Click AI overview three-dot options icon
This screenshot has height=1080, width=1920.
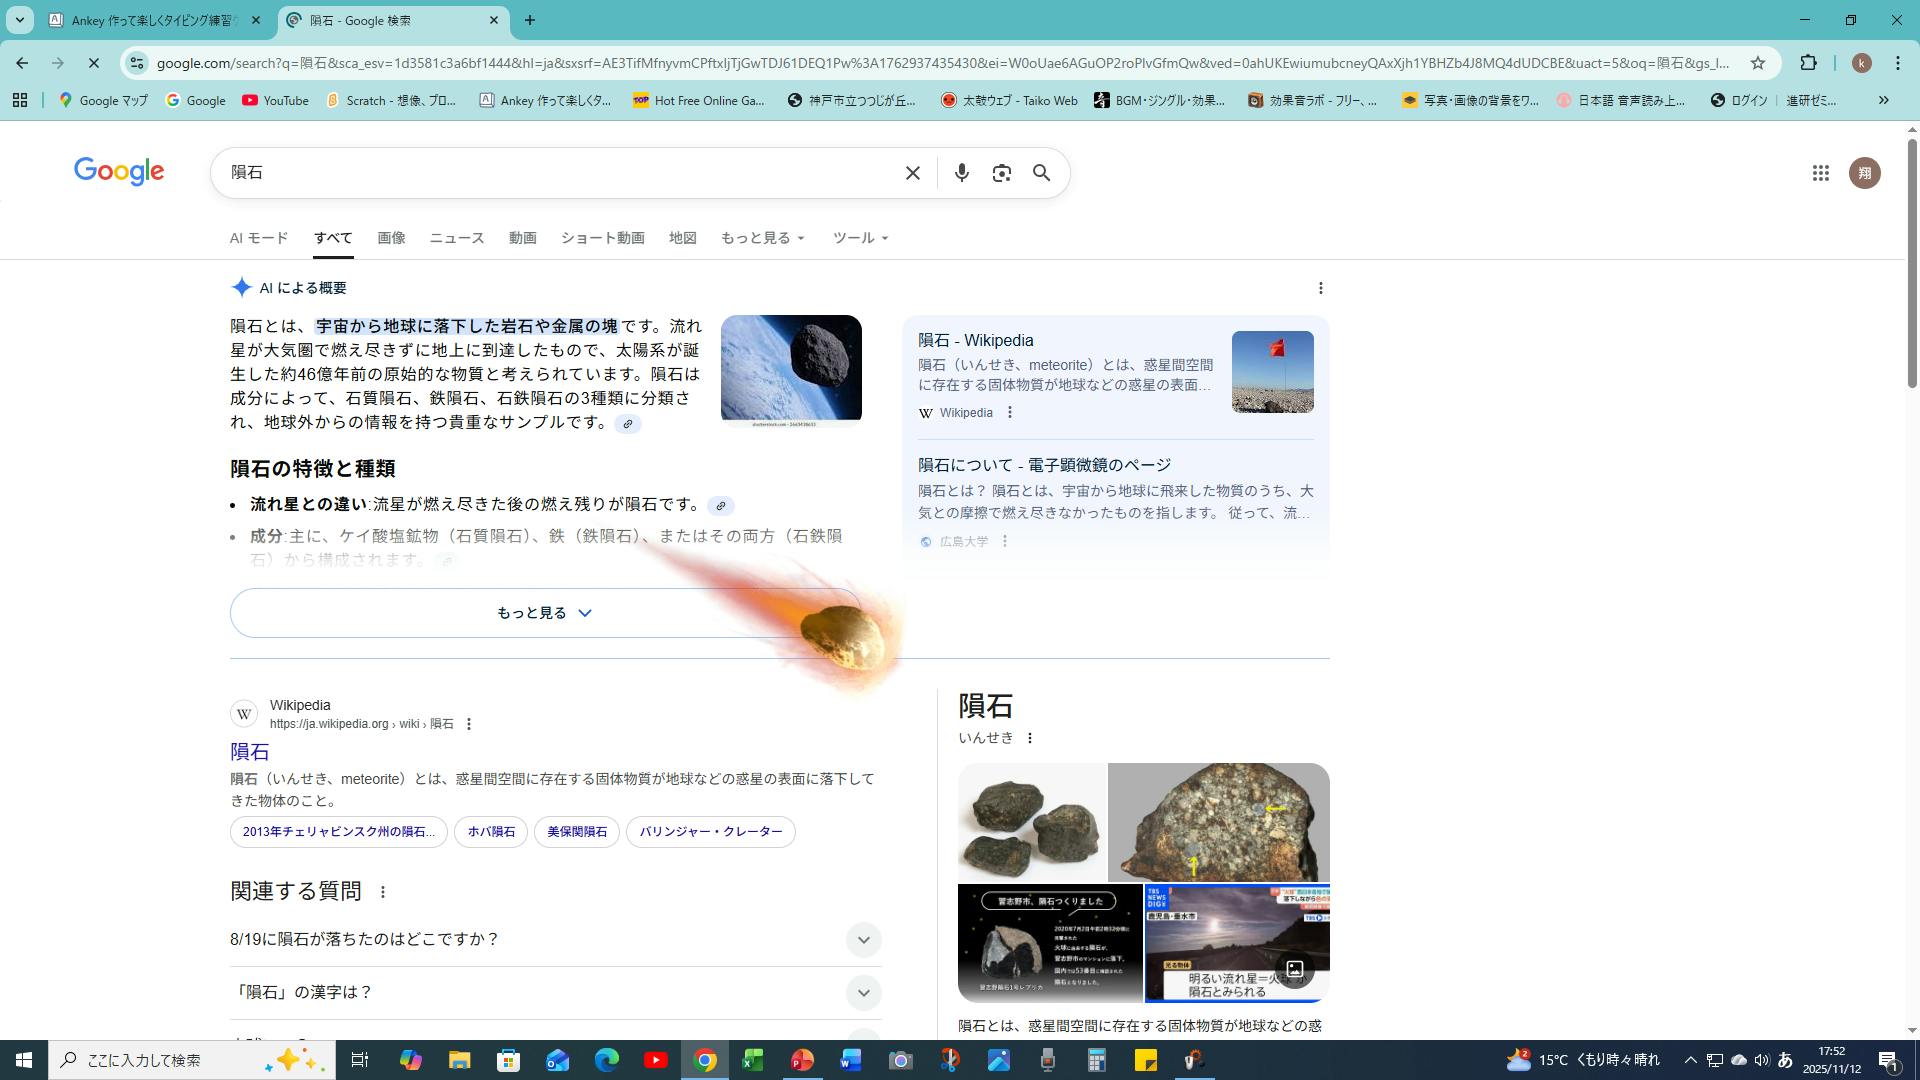(x=1320, y=288)
